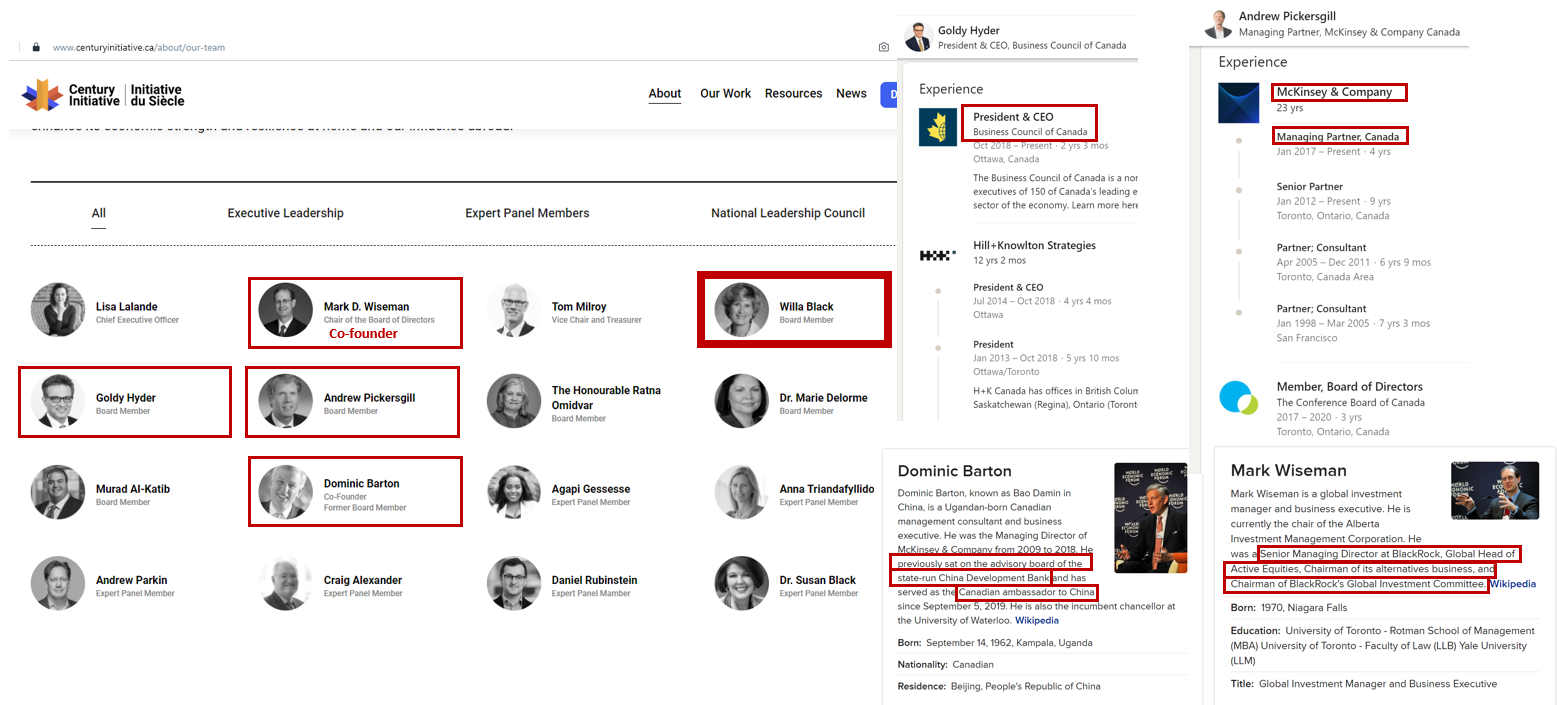Open the Agapi Gessesse name link
The height and width of the screenshot is (705, 1557).
coord(591,489)
